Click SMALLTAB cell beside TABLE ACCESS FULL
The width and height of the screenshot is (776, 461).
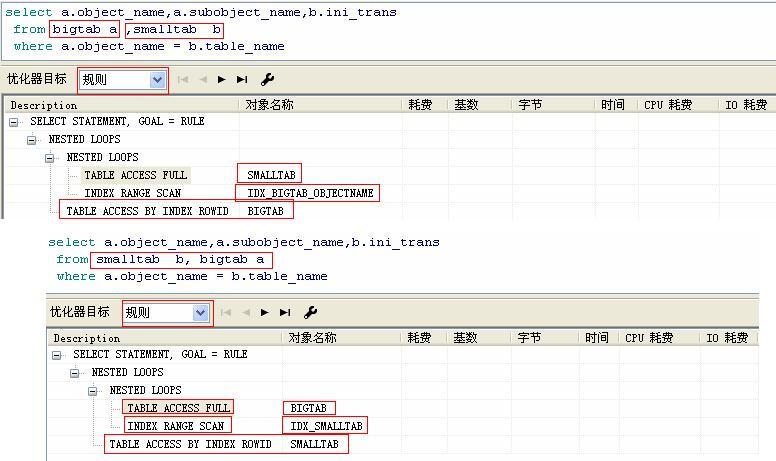coord(271,175)
